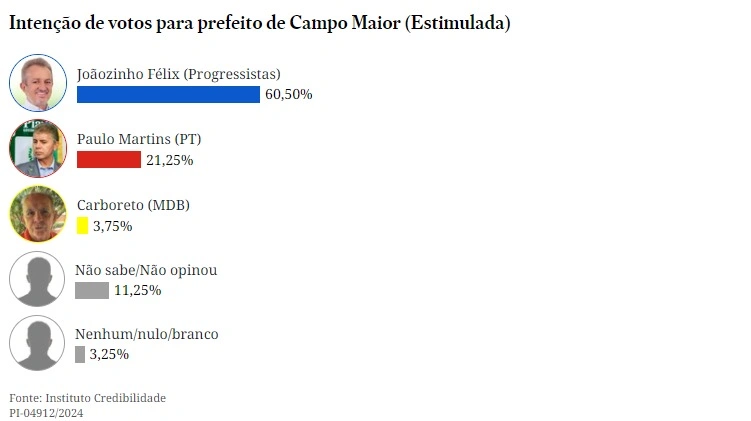
Task: Click the gray 11,25% bar
Action: click(x=92, y=290)
